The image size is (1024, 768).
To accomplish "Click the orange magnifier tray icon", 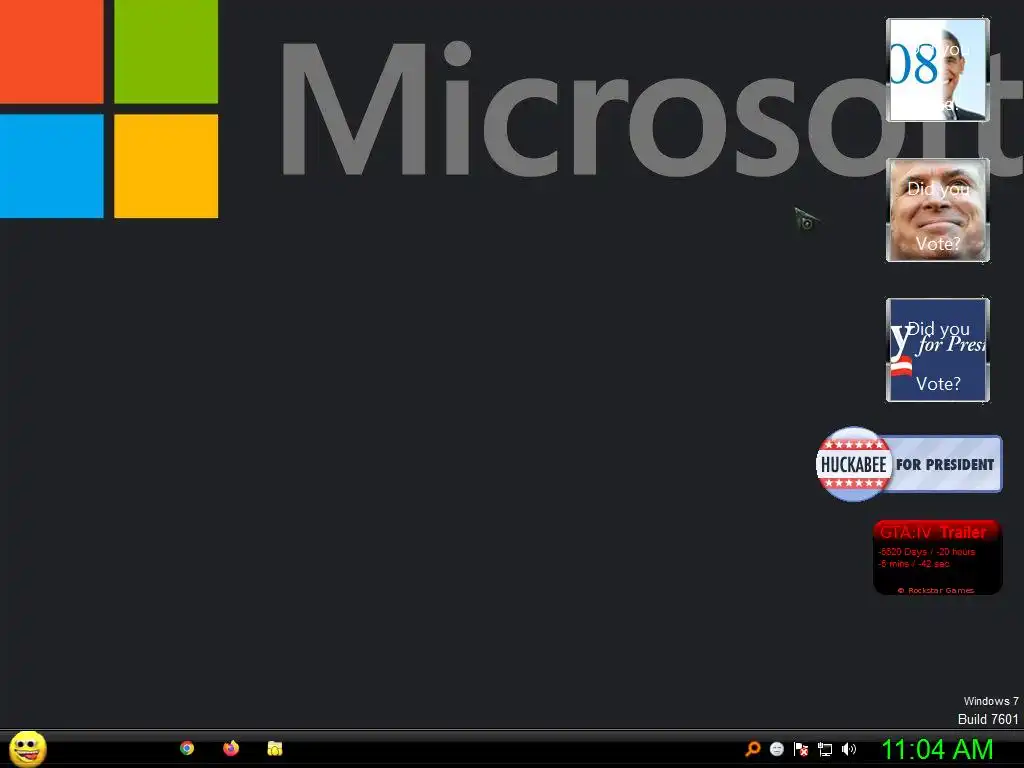I will pyautogui.click(x=753, y=749).
